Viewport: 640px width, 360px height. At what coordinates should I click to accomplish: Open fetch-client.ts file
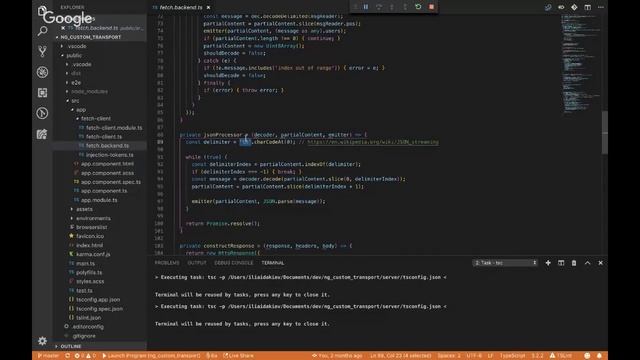pos(104,137)
